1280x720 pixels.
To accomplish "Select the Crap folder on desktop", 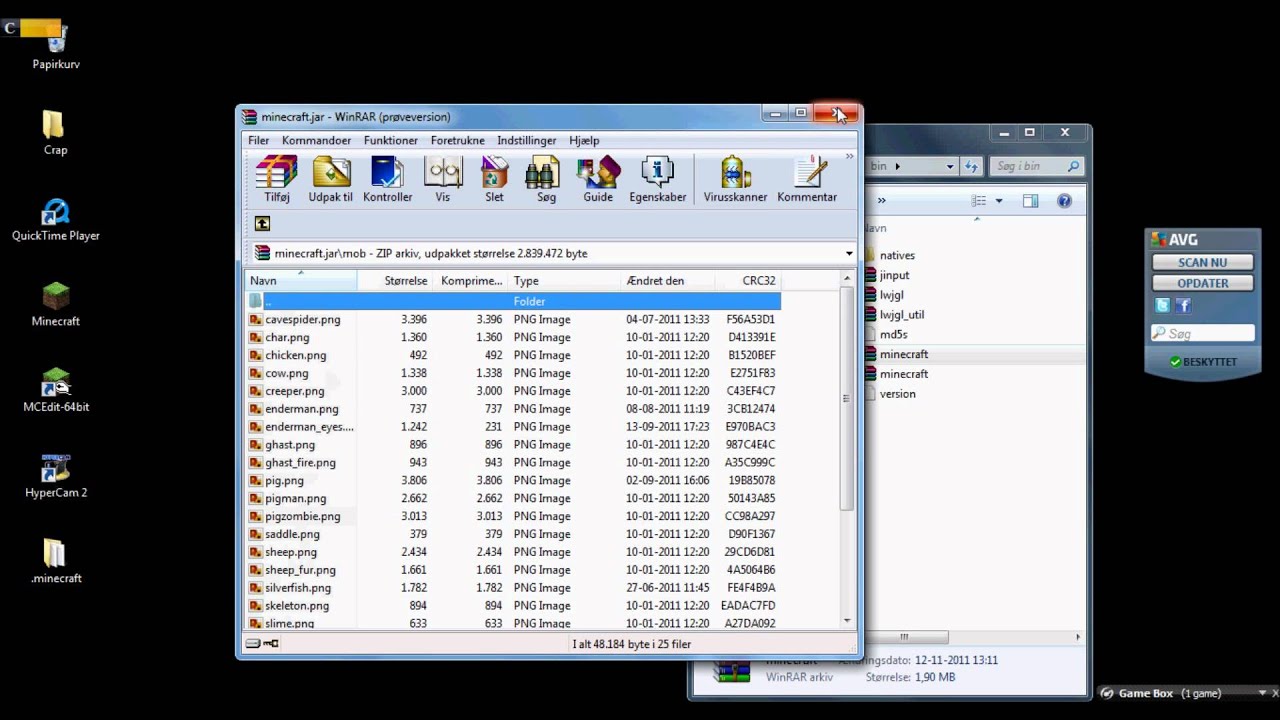I will (x=55, y=133).
